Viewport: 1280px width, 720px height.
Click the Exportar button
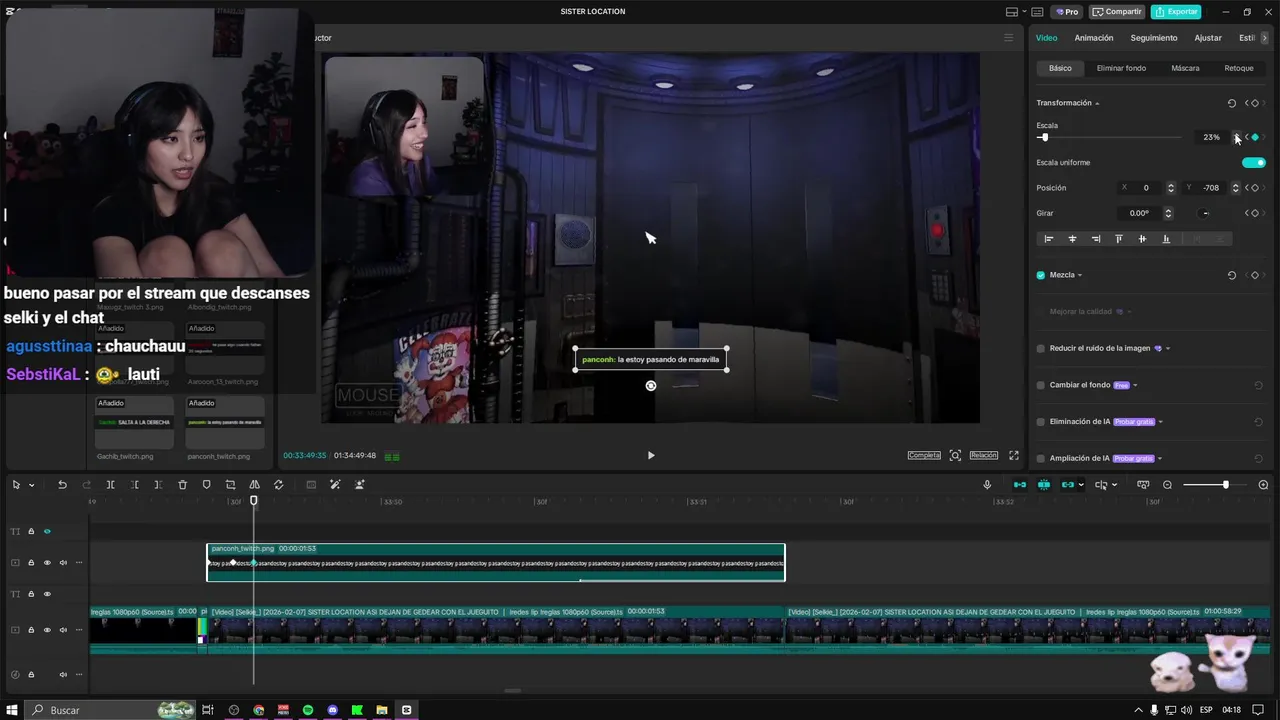coord(1176,12)
